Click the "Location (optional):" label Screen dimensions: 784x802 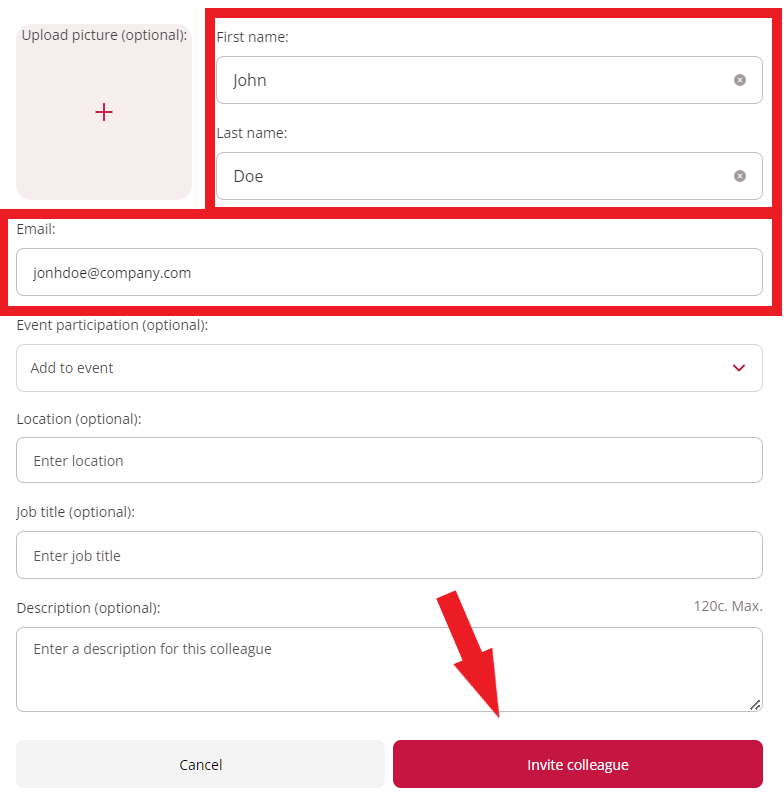(79, 419)
